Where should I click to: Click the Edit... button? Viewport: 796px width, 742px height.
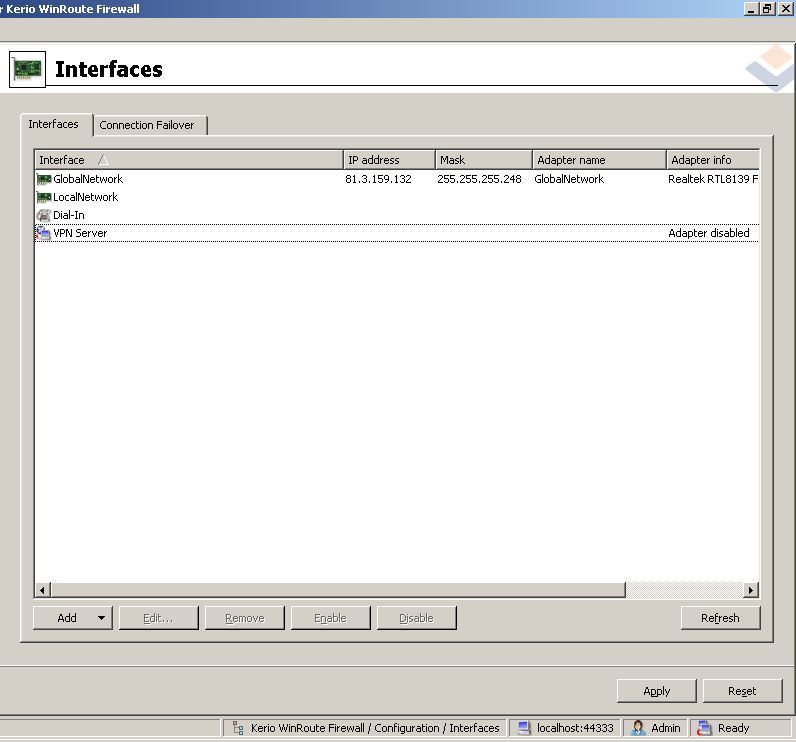coord(158,618)
